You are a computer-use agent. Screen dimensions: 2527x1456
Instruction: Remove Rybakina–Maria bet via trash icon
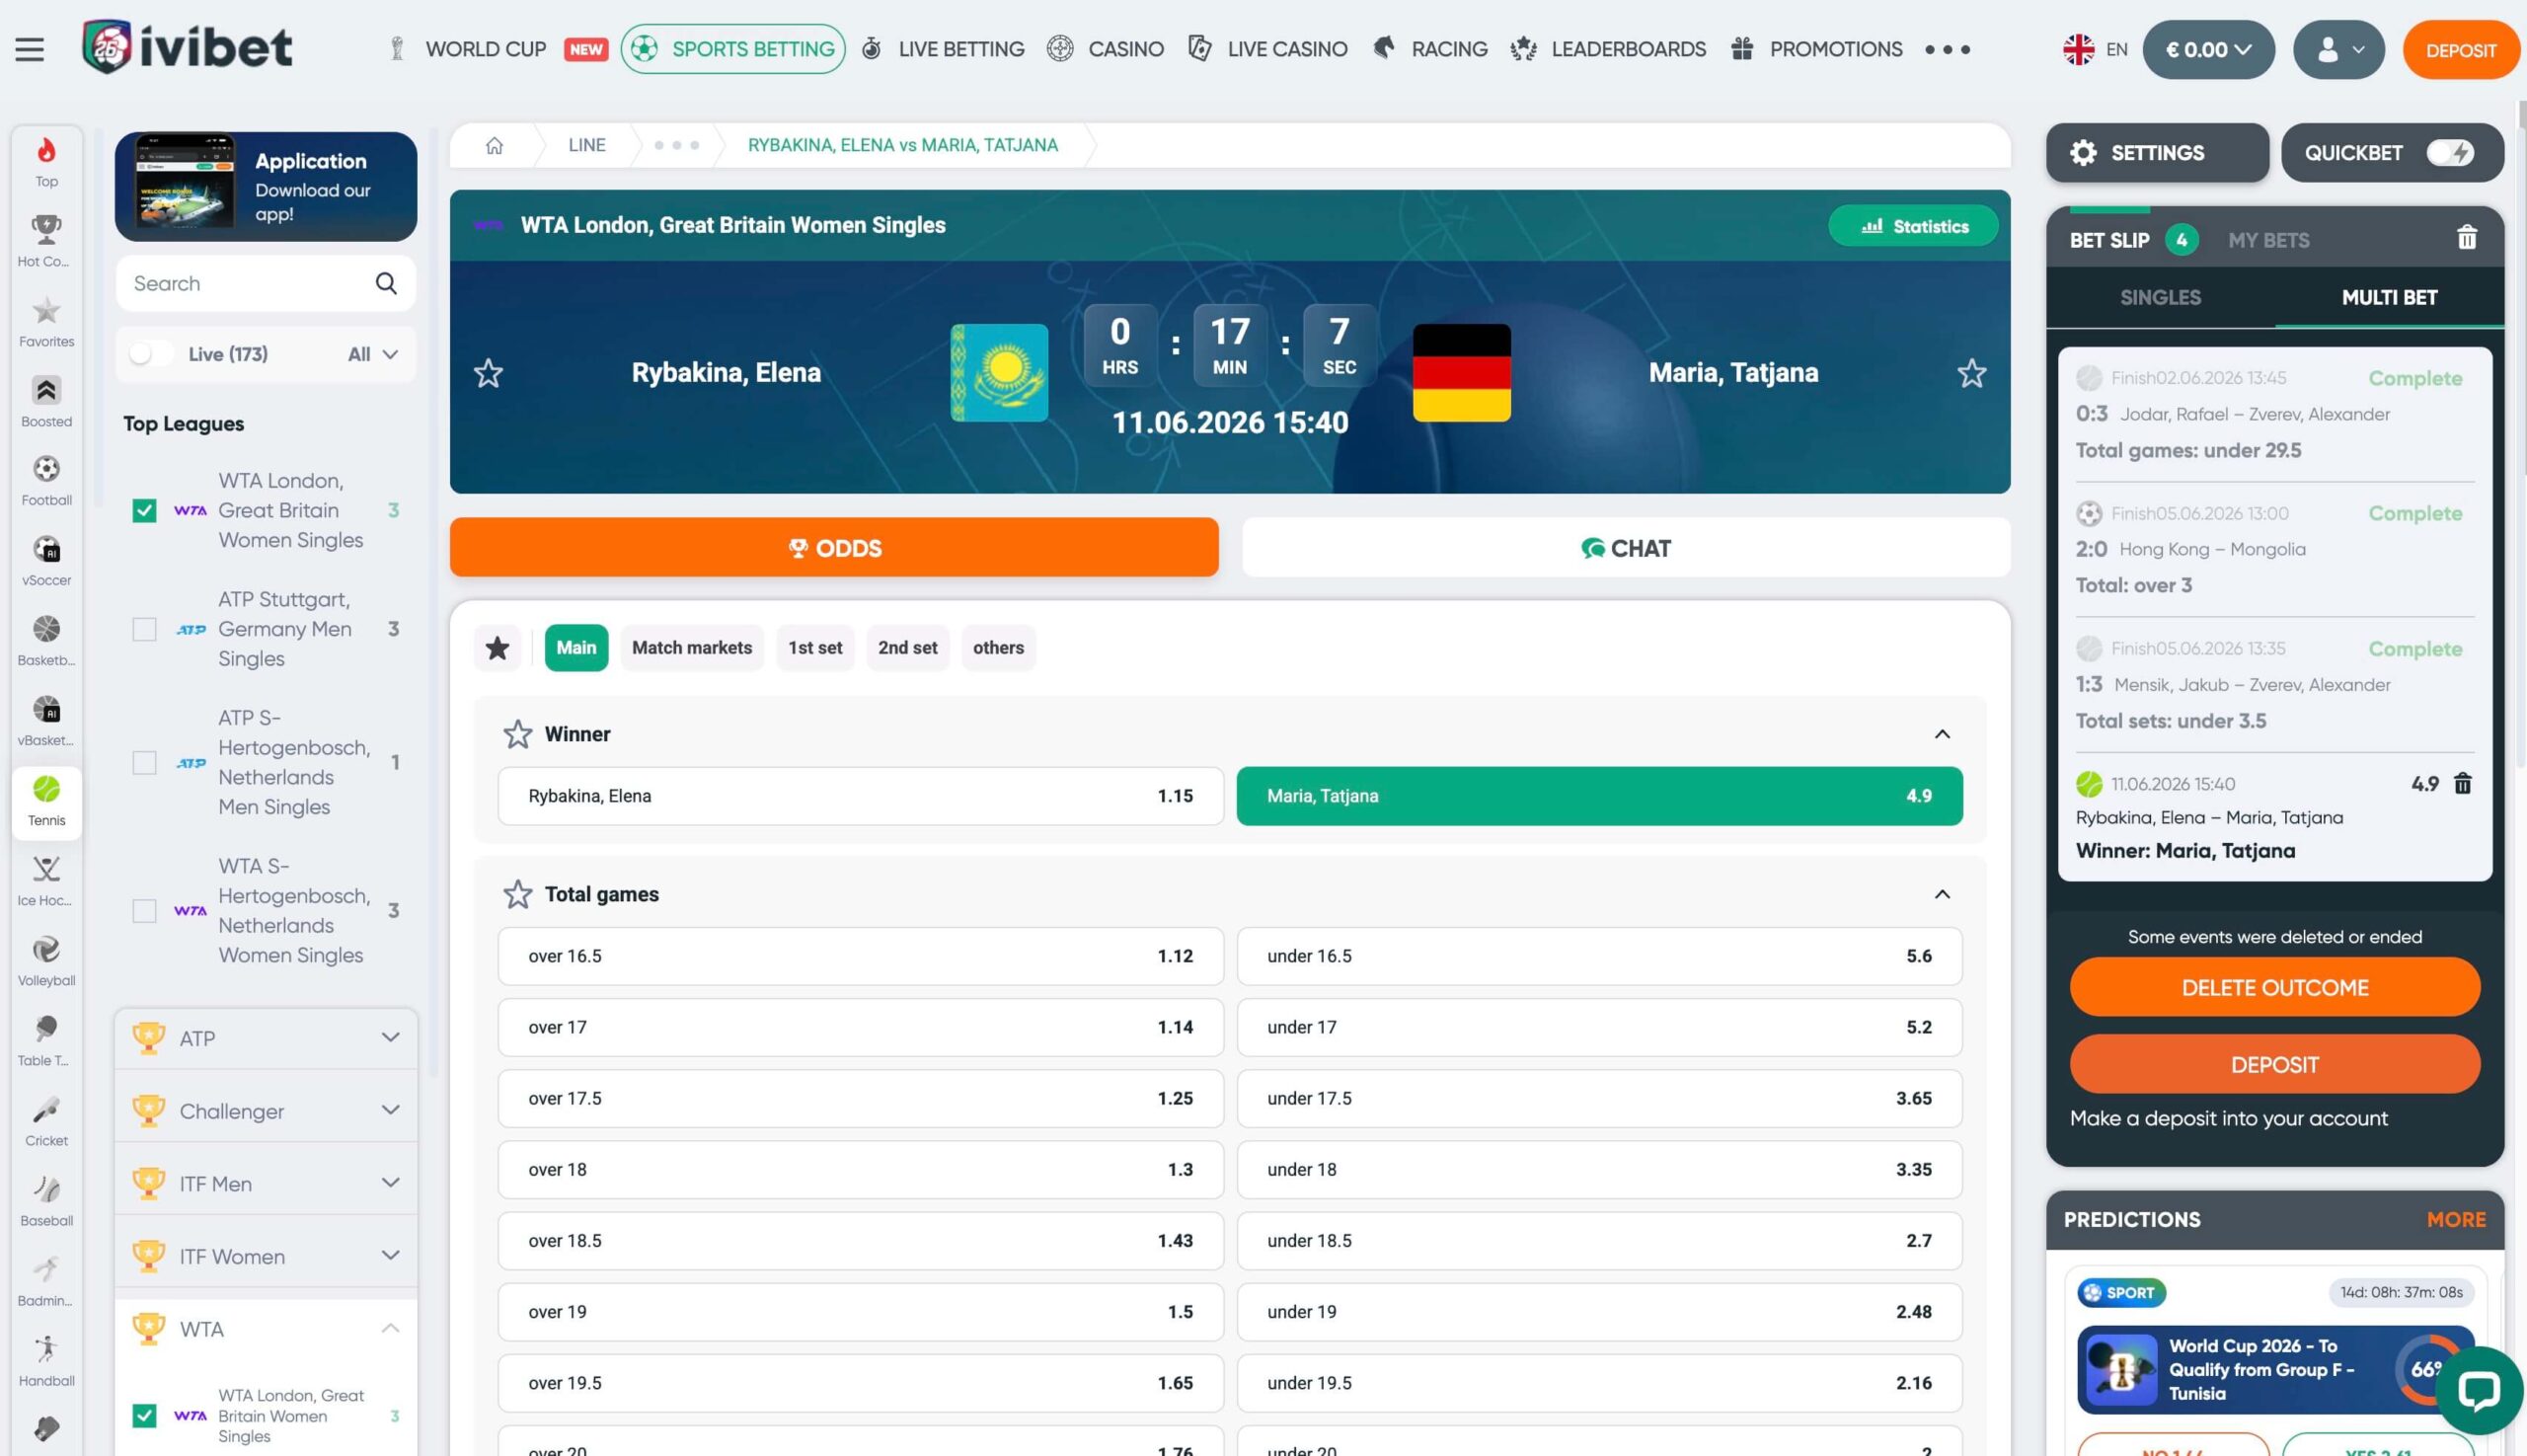[x=2462, y=784]
